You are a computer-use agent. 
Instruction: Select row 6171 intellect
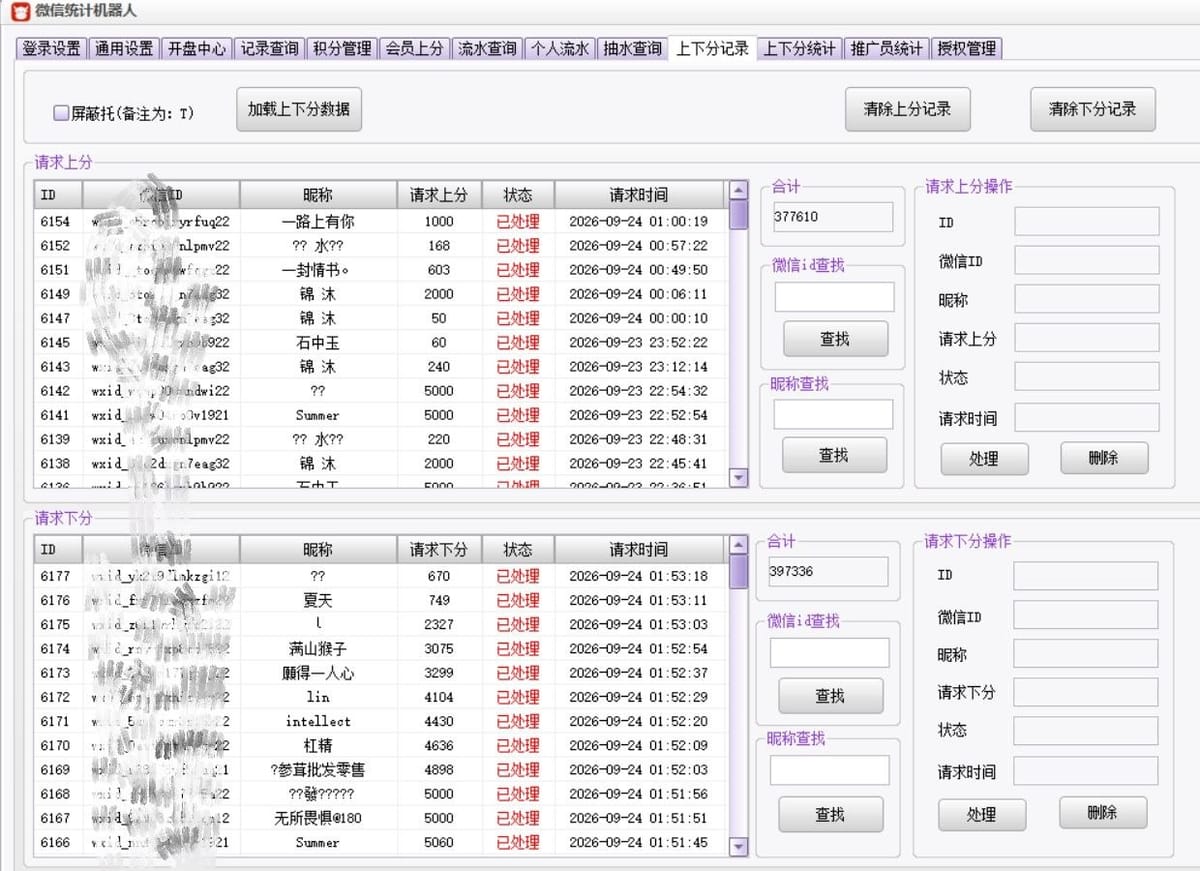coord(380,721)
